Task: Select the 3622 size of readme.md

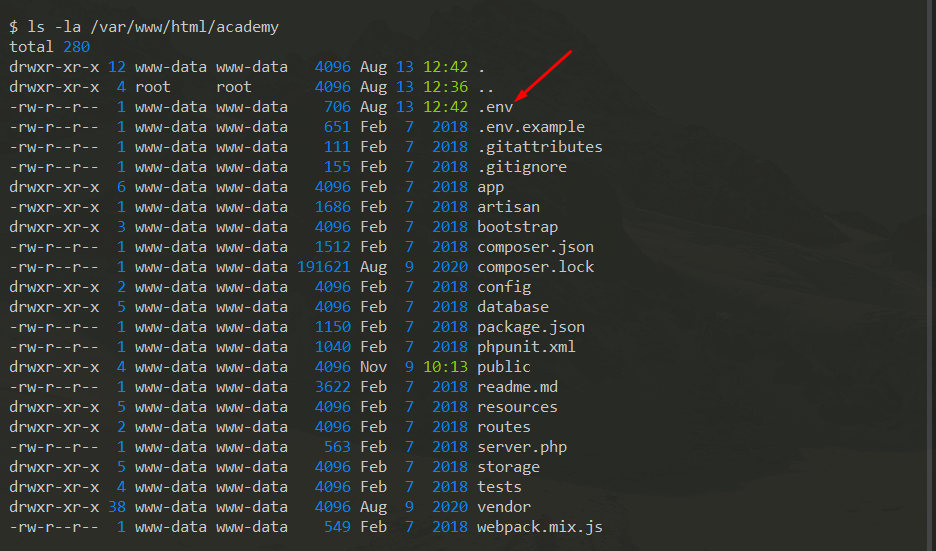Action: tap(332, 387)
